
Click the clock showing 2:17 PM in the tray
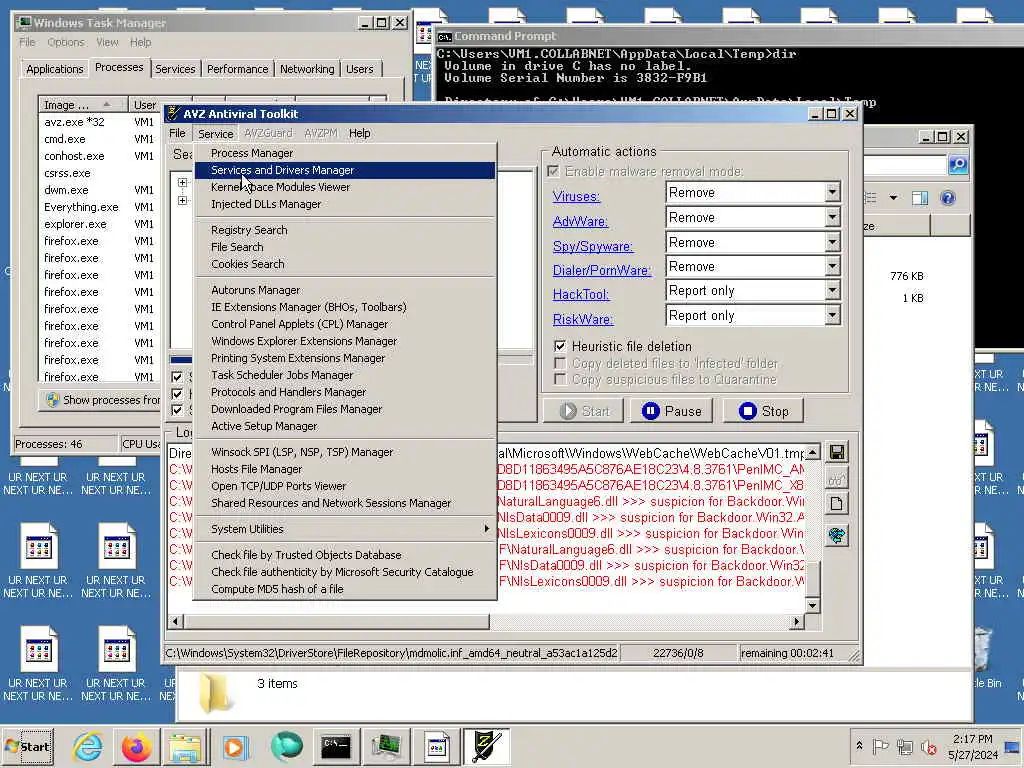coord(972,739)
